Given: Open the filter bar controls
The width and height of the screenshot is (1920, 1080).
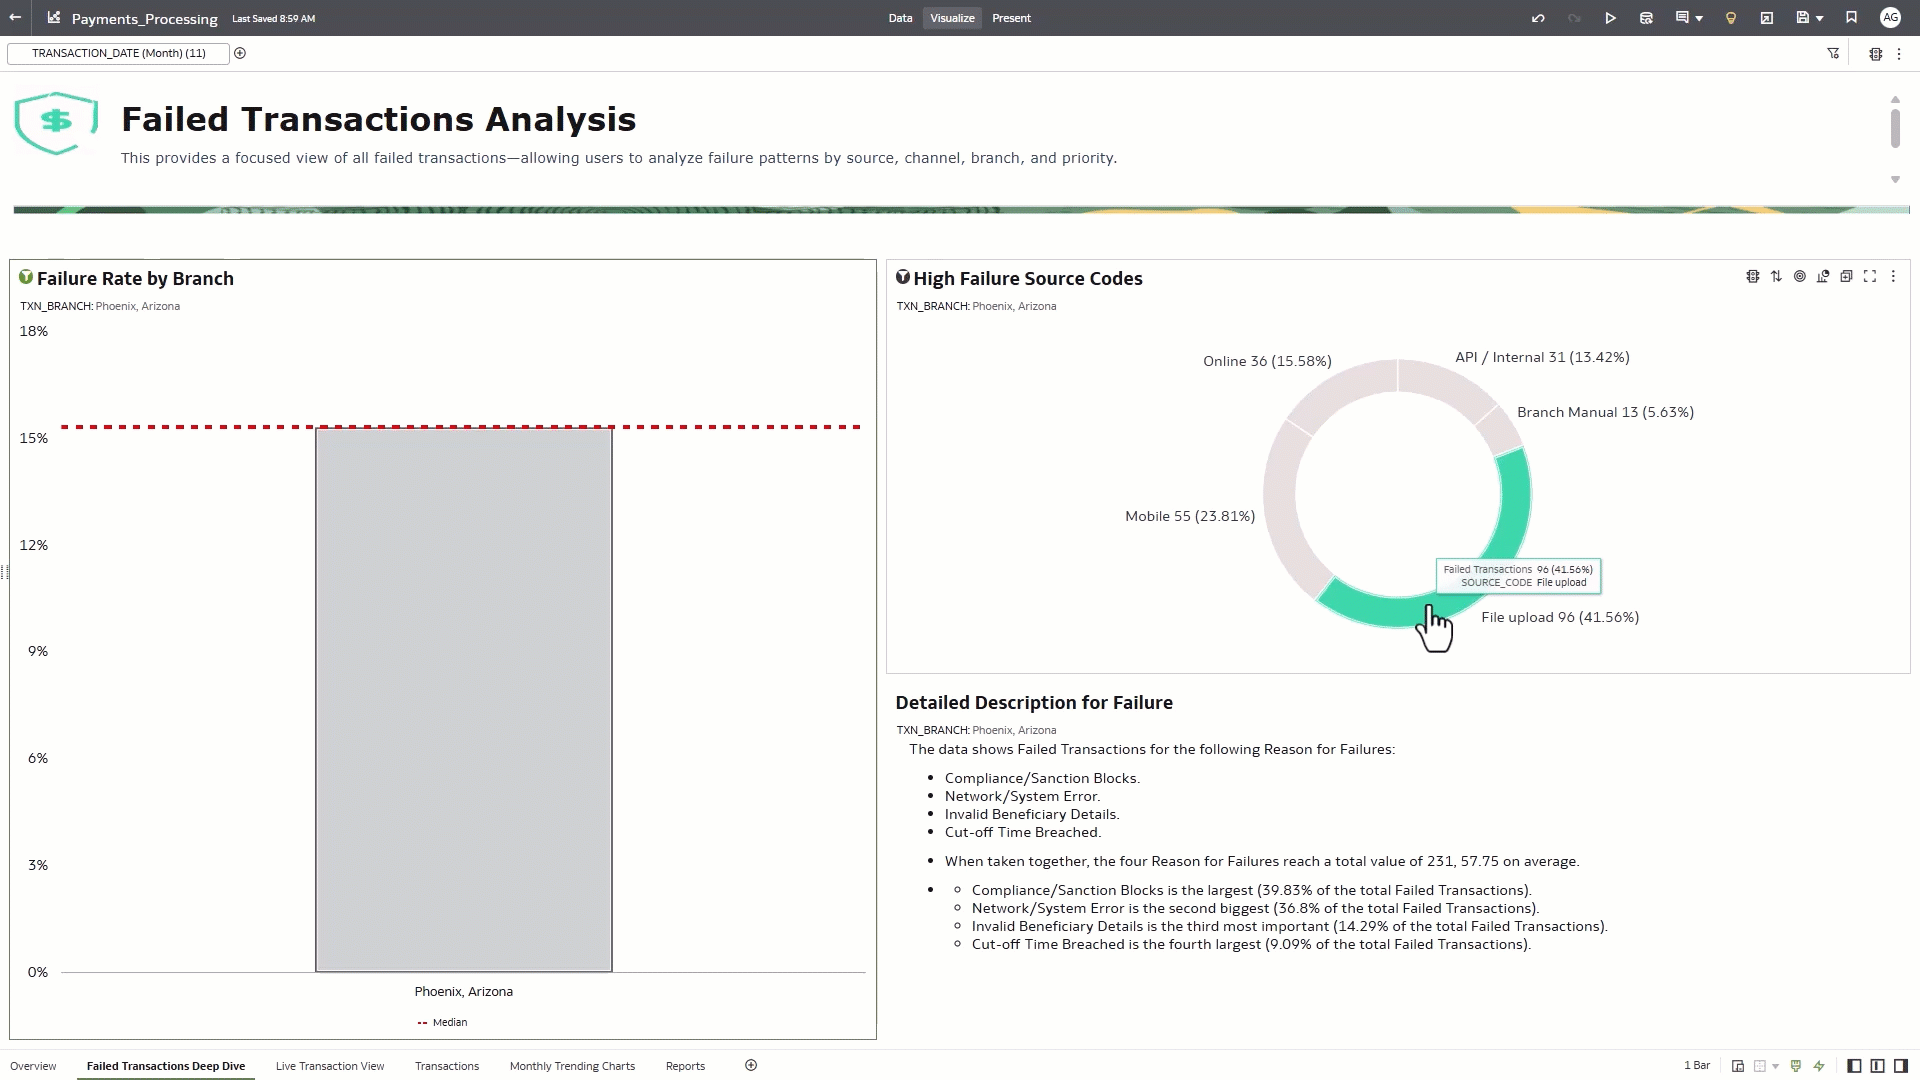Looking at the screenshot, I should 1833,53.
